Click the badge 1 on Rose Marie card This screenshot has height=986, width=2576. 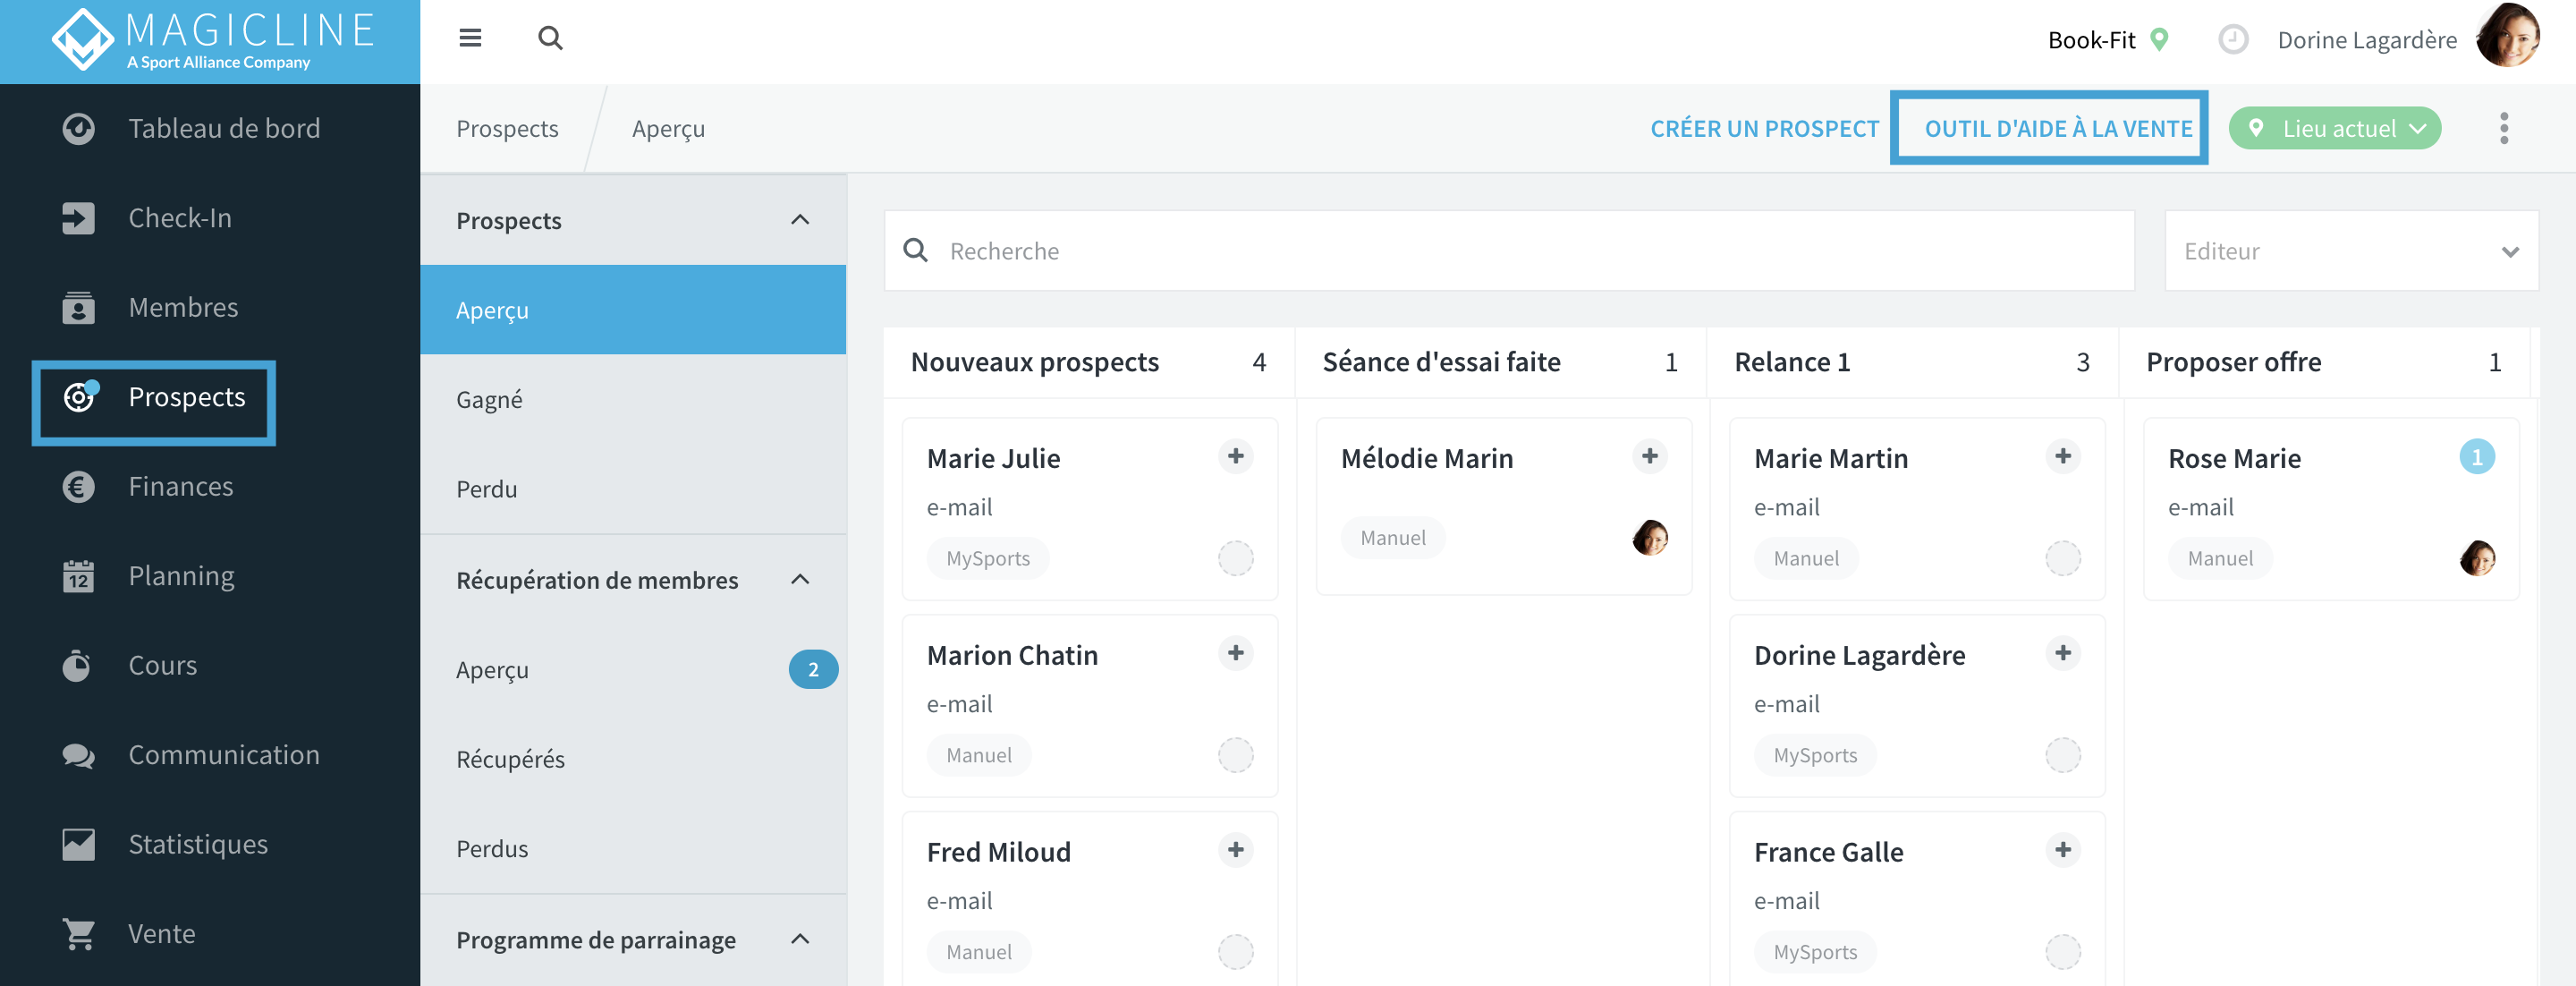2477,457
